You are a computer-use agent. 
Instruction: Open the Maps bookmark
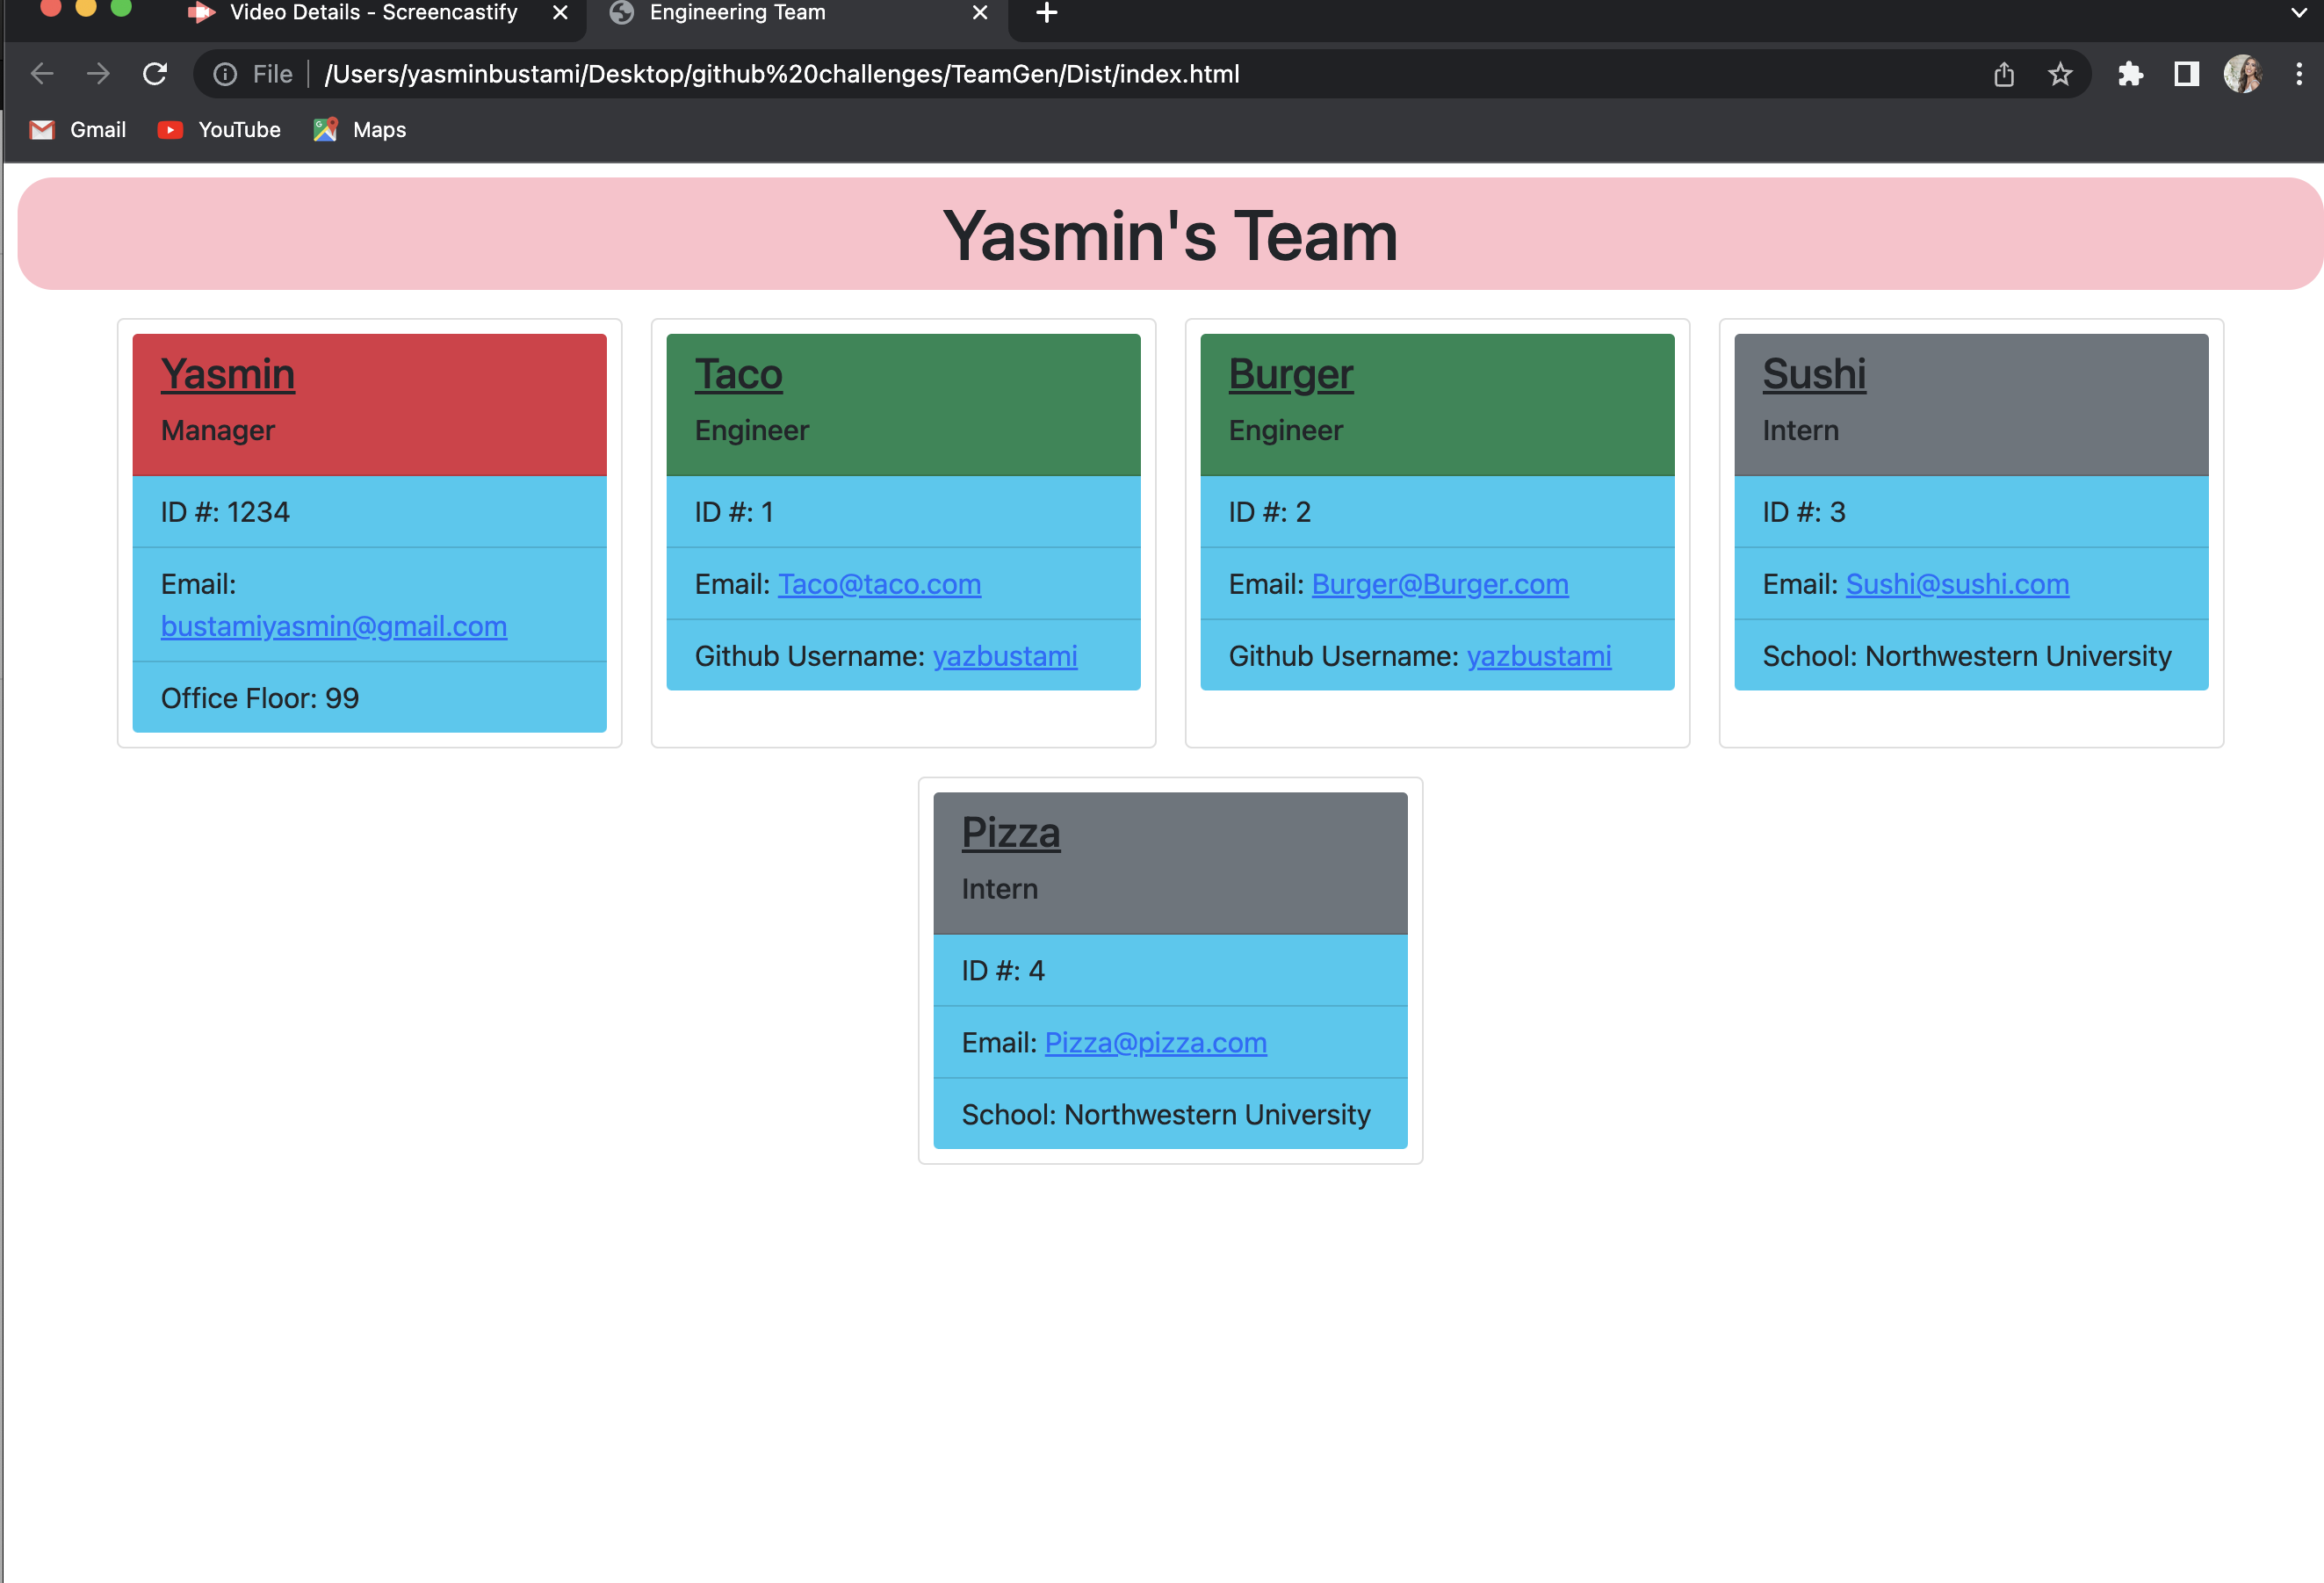[x=360, y=130]
